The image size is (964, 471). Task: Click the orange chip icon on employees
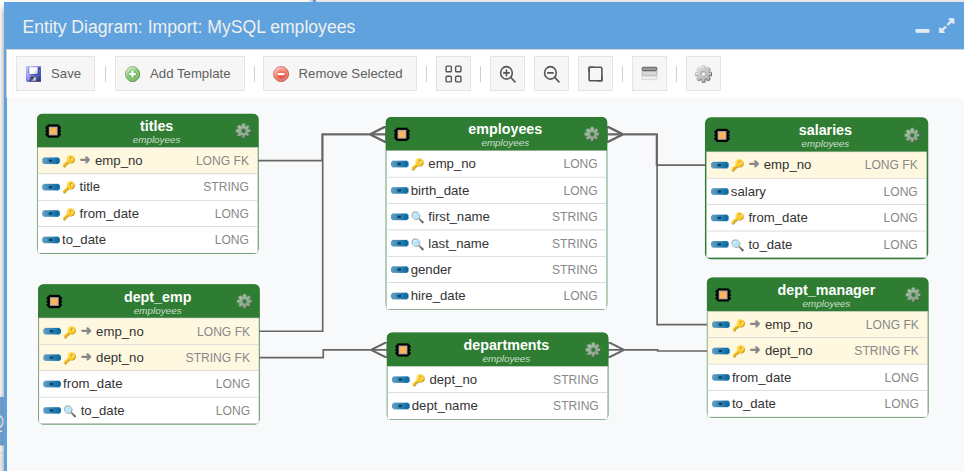pos(402,134)
